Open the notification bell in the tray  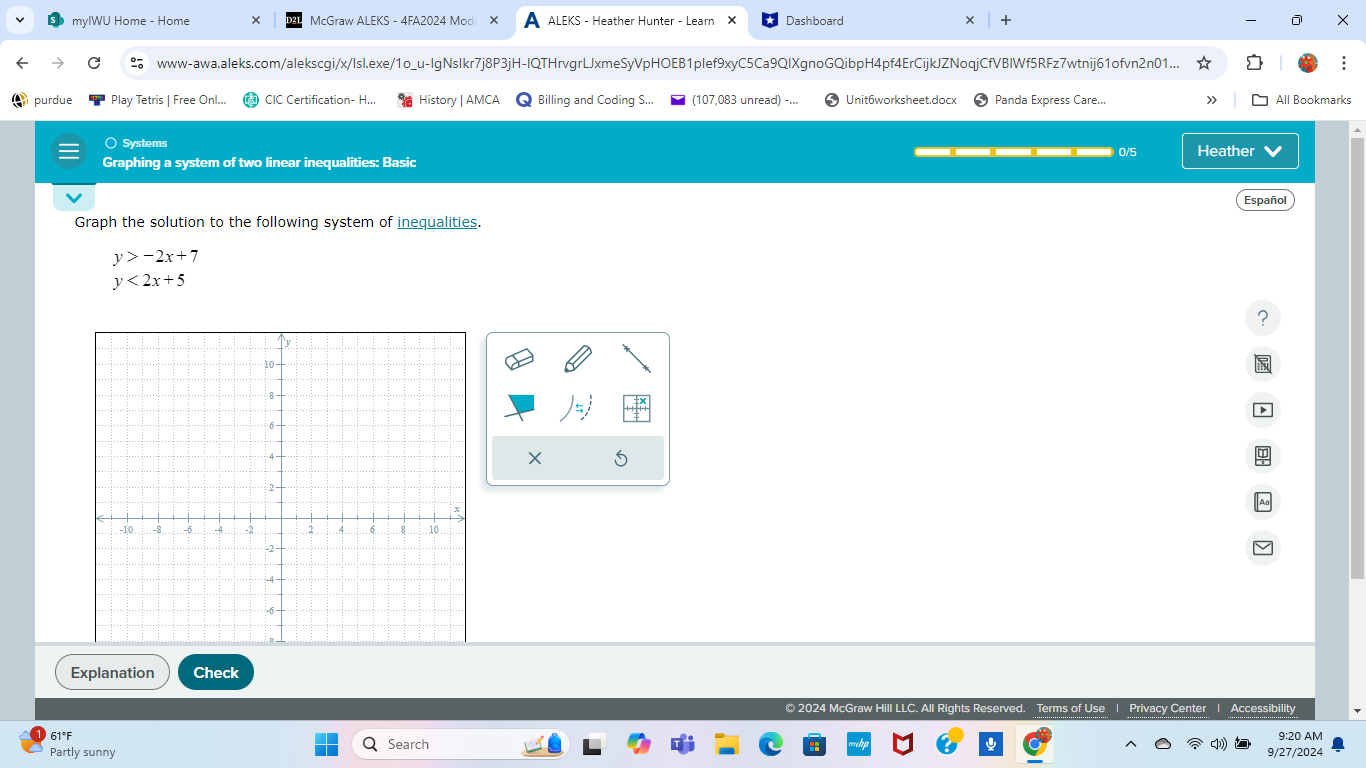[x=1338, y=744]
